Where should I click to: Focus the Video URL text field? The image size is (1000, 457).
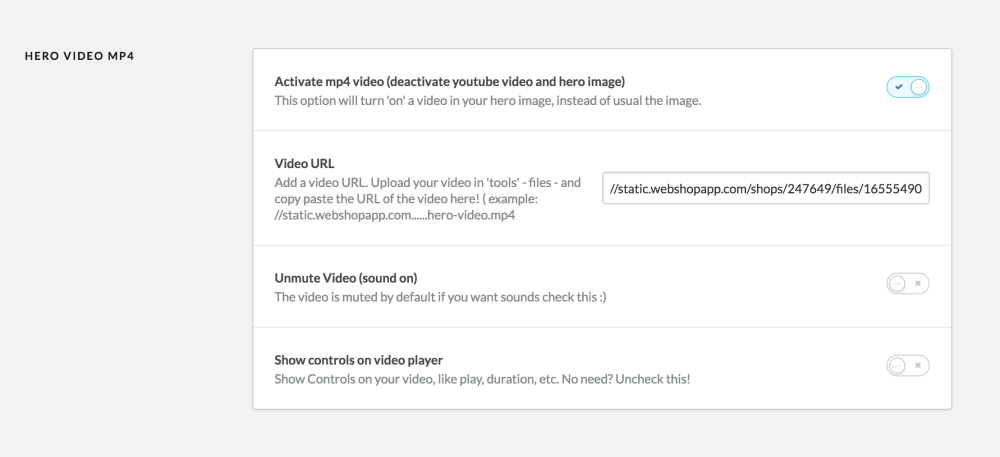[x=765, y=188]
